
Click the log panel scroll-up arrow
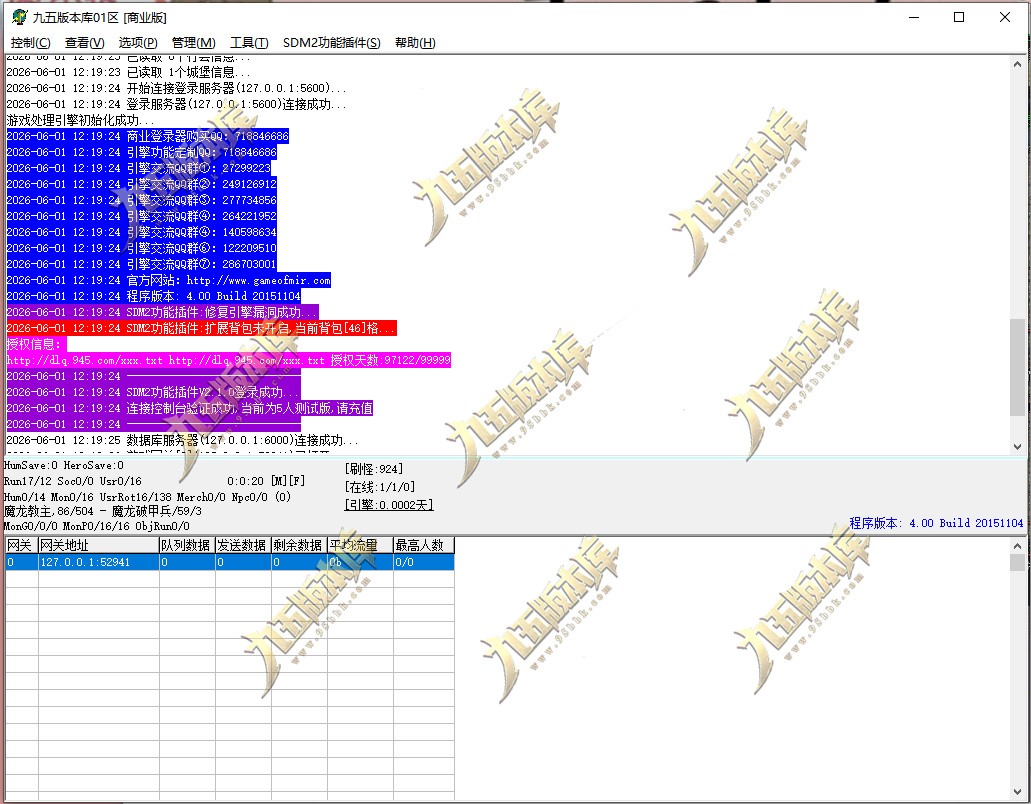tap(1017, 64)
